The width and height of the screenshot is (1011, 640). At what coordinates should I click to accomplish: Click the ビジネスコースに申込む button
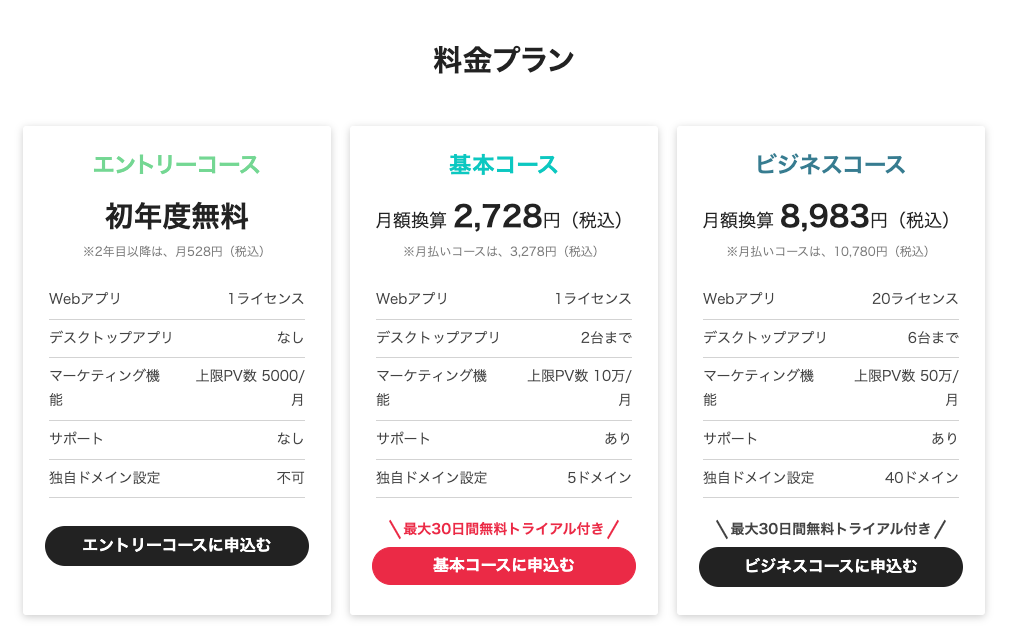830,567
